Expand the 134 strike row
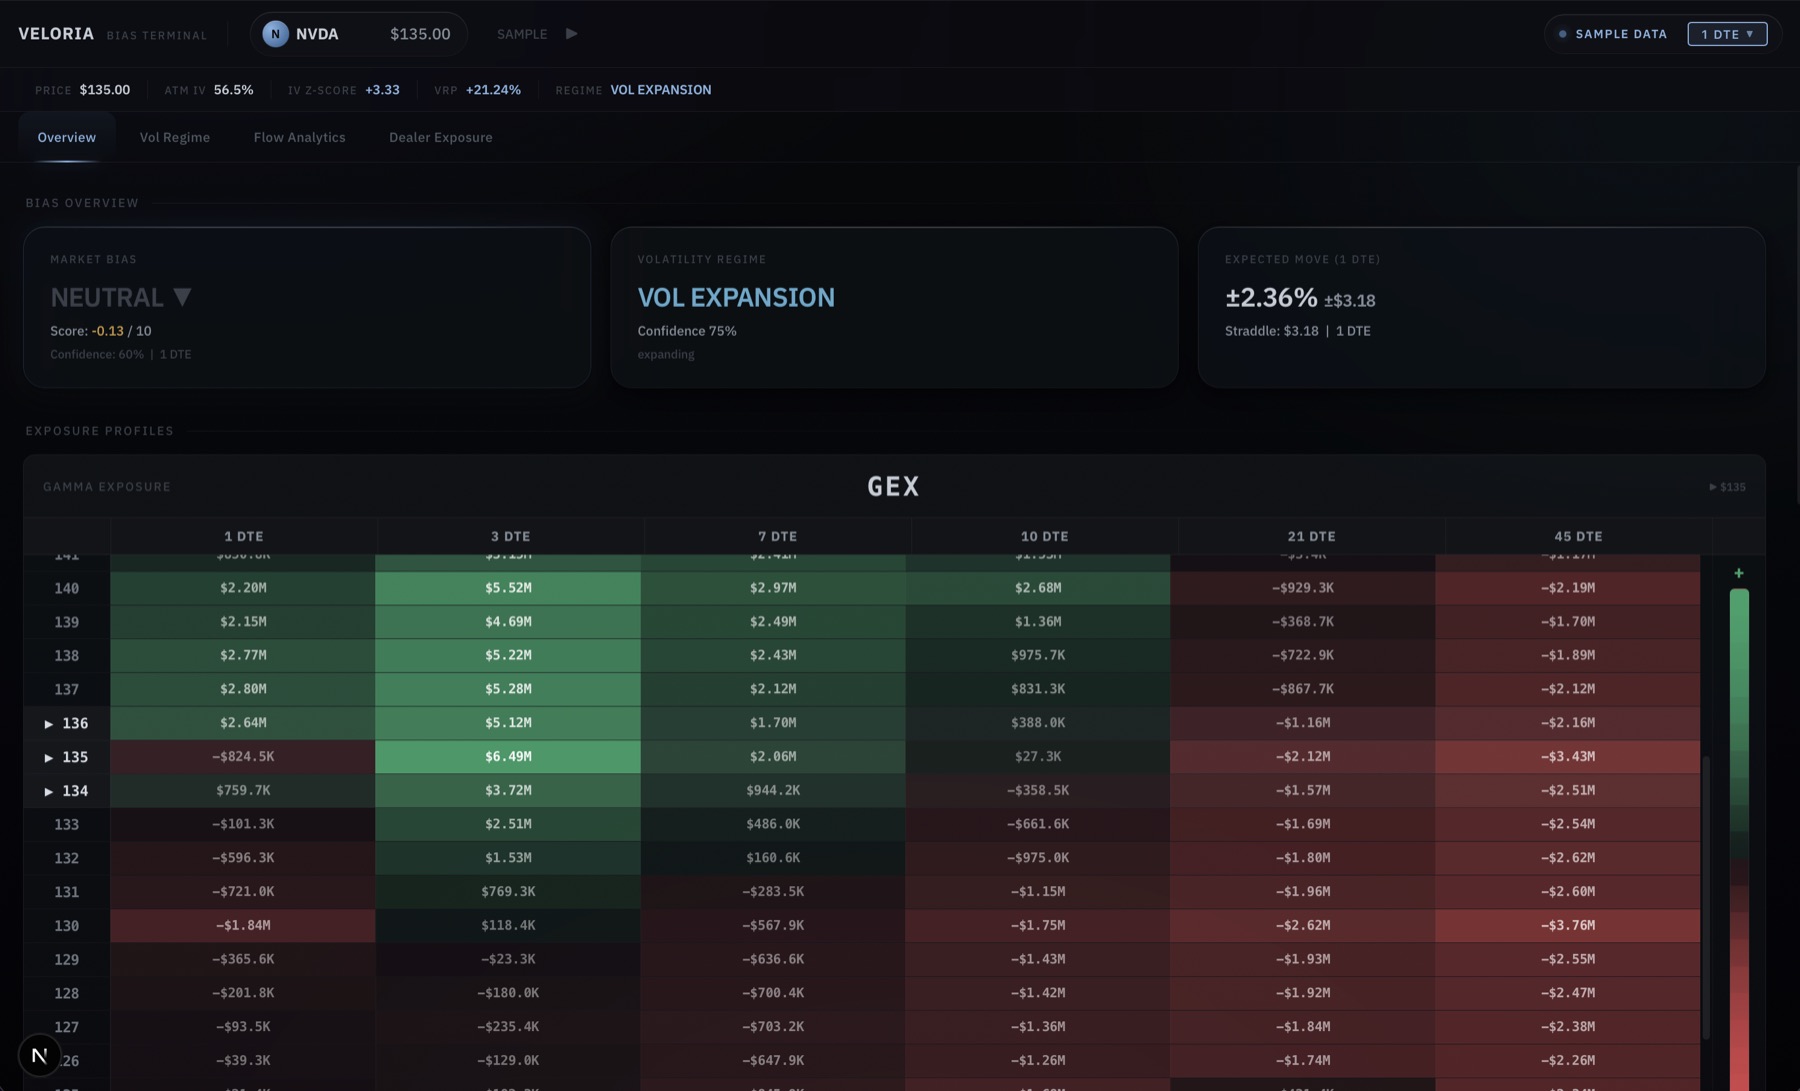The image size is (1800, 1091). 49,791
